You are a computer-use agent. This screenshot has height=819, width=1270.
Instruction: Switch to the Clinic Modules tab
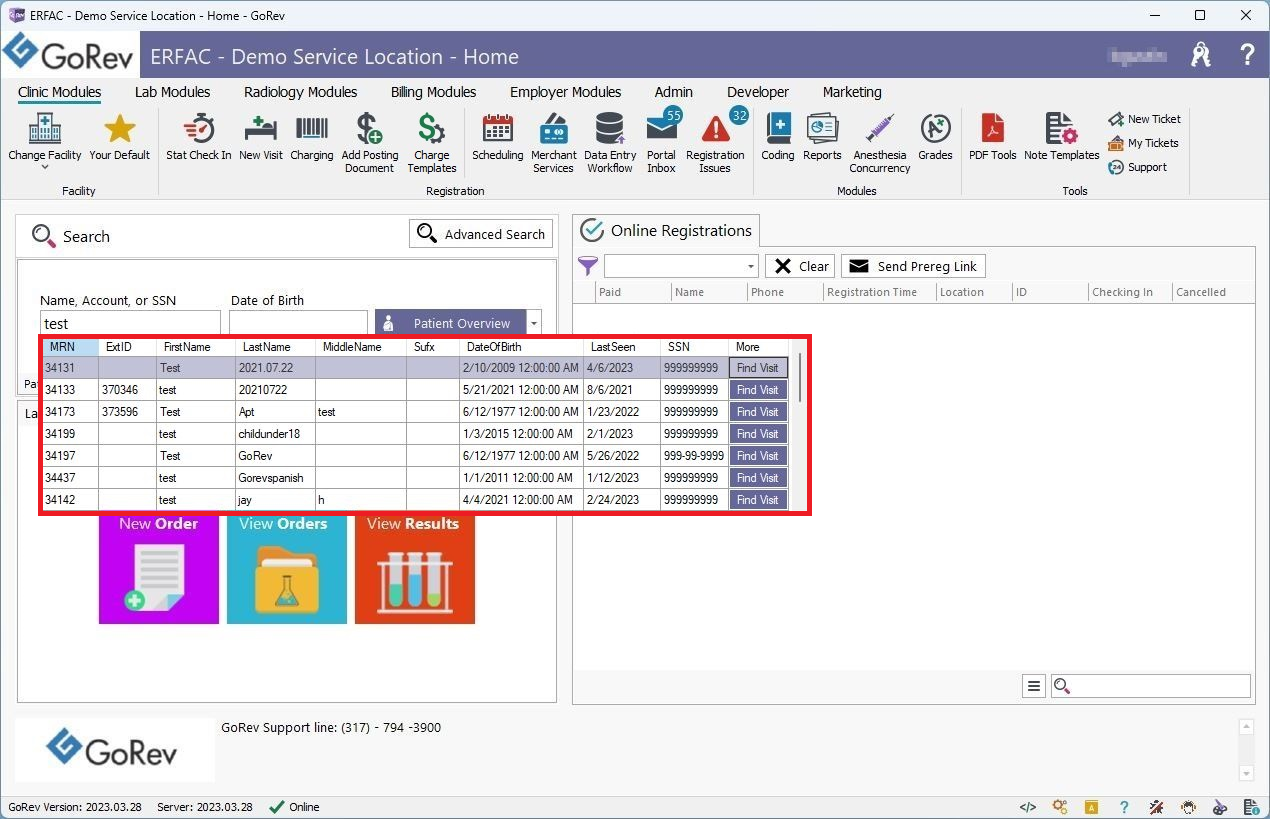(x=60, y=92)
